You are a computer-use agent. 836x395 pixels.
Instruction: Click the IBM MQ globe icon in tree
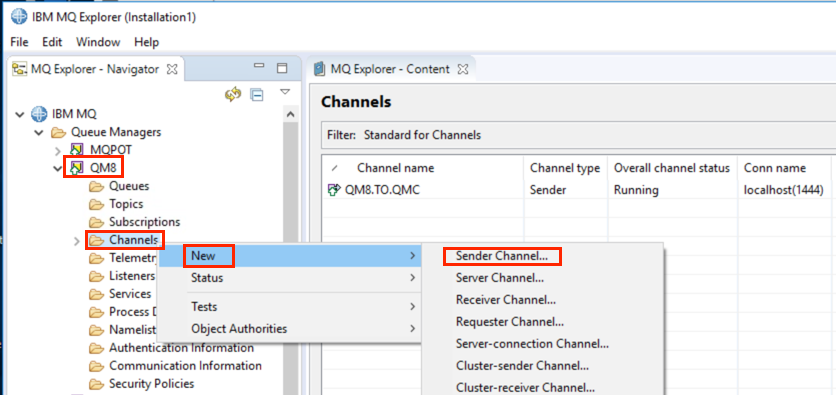39,114
